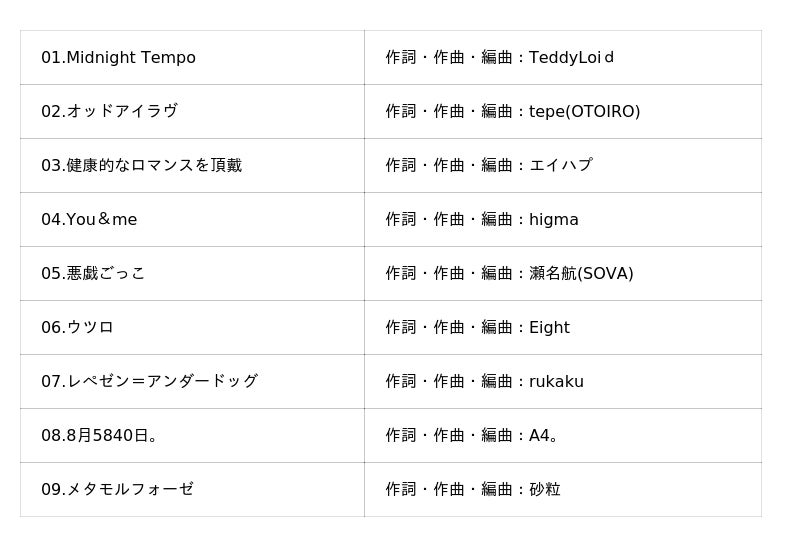The image size is (800, 547).
Task: Click the A4。 credit text
Action: [544, 436]
